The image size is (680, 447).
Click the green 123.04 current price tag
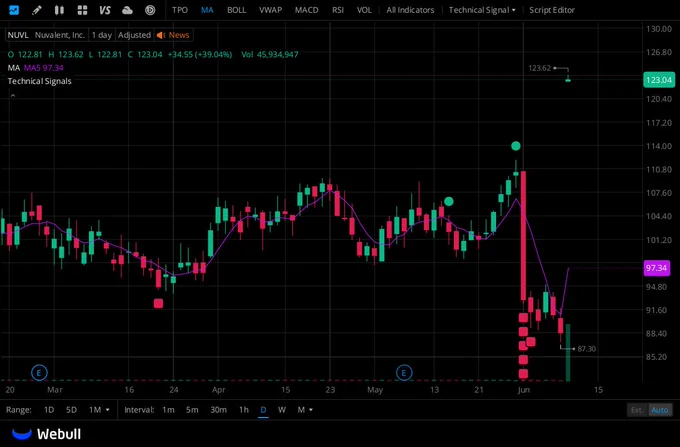coord(659,80)
